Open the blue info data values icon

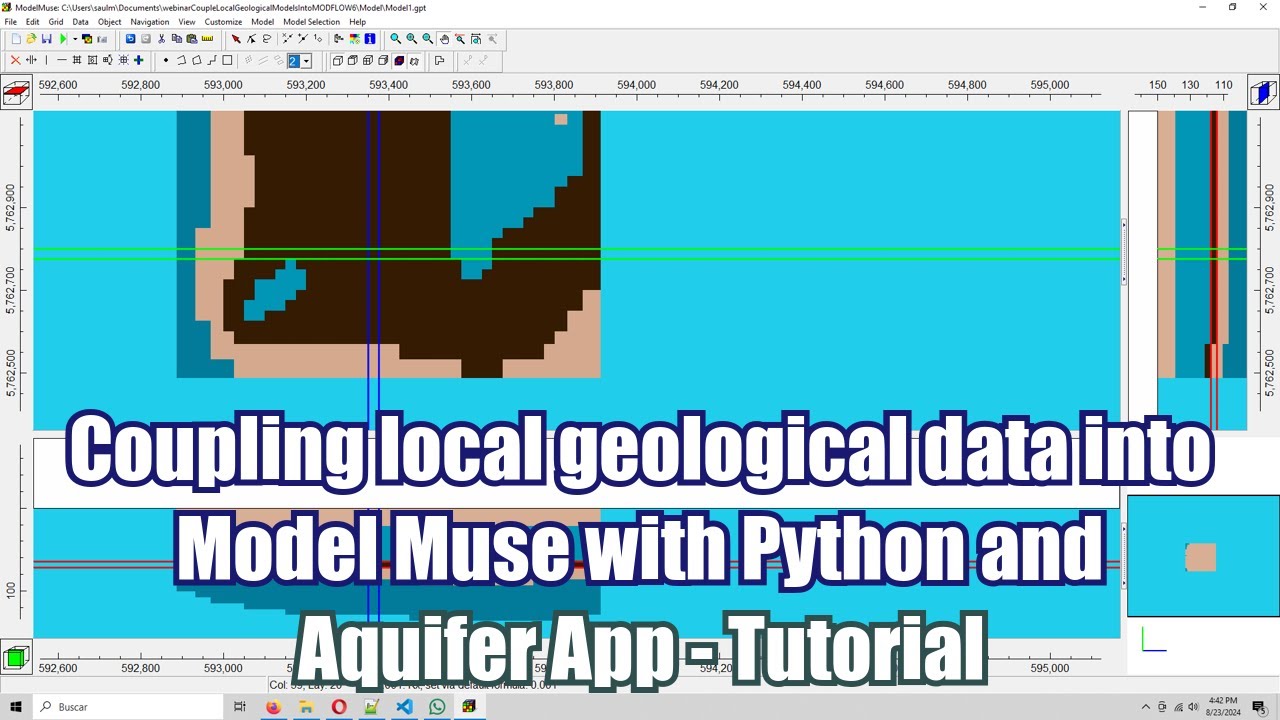click(x=370, y=39)
